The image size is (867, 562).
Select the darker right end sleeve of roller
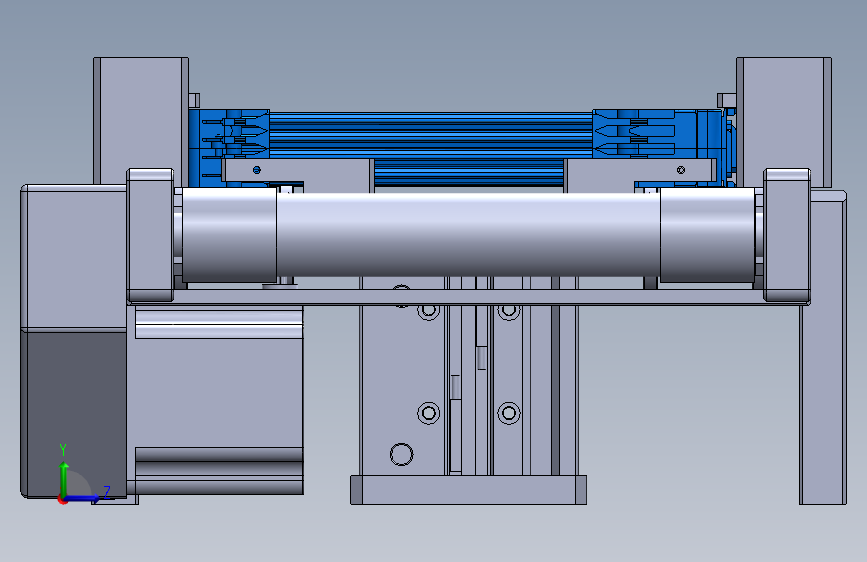click(707, 235)
